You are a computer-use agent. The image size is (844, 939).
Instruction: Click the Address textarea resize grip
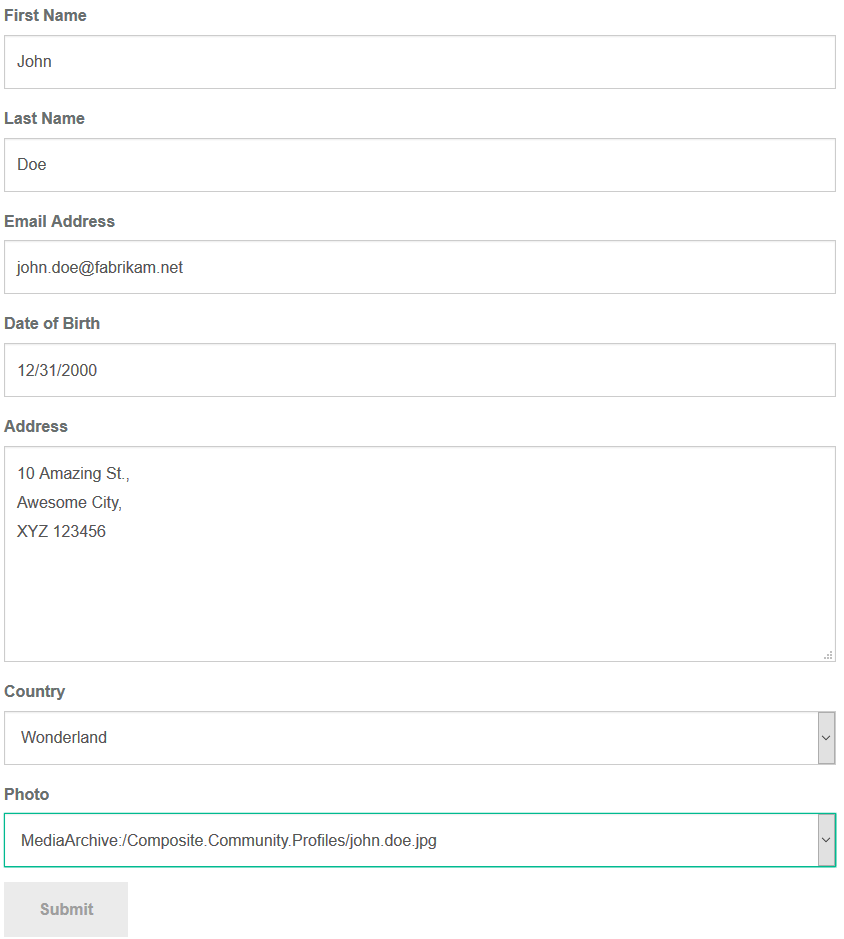828,655
